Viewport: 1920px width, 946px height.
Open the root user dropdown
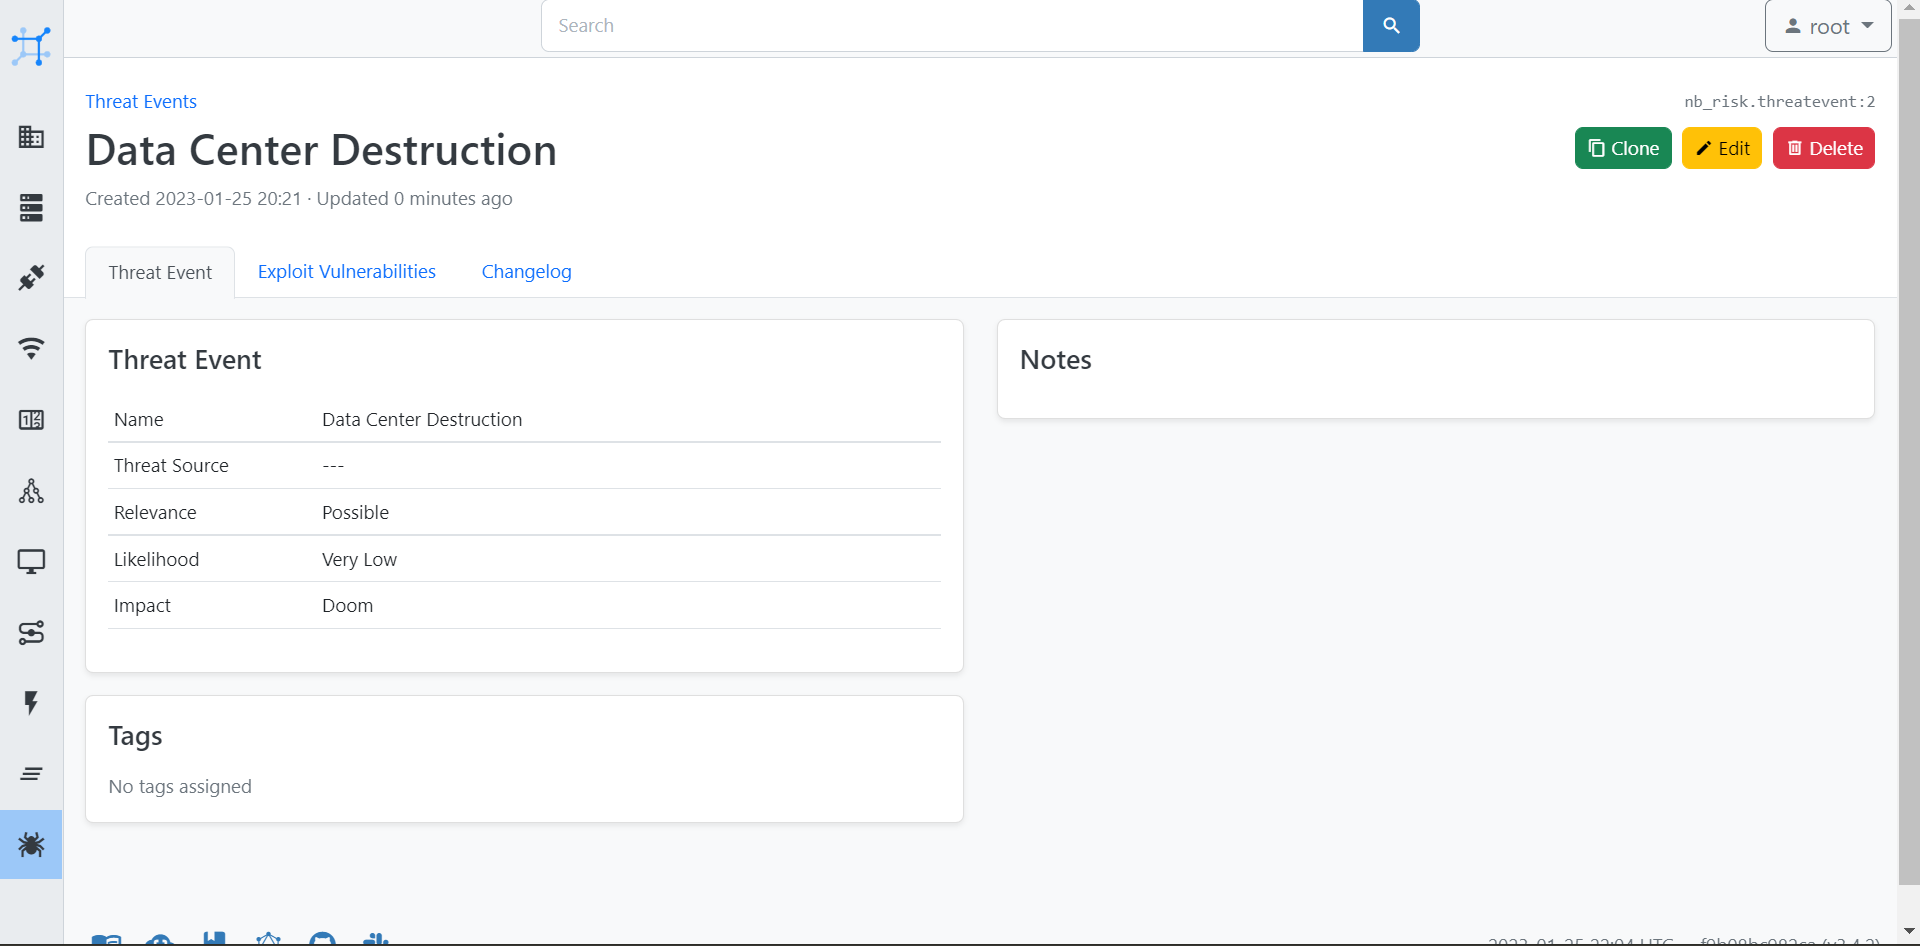click(x=1828, y=26)
